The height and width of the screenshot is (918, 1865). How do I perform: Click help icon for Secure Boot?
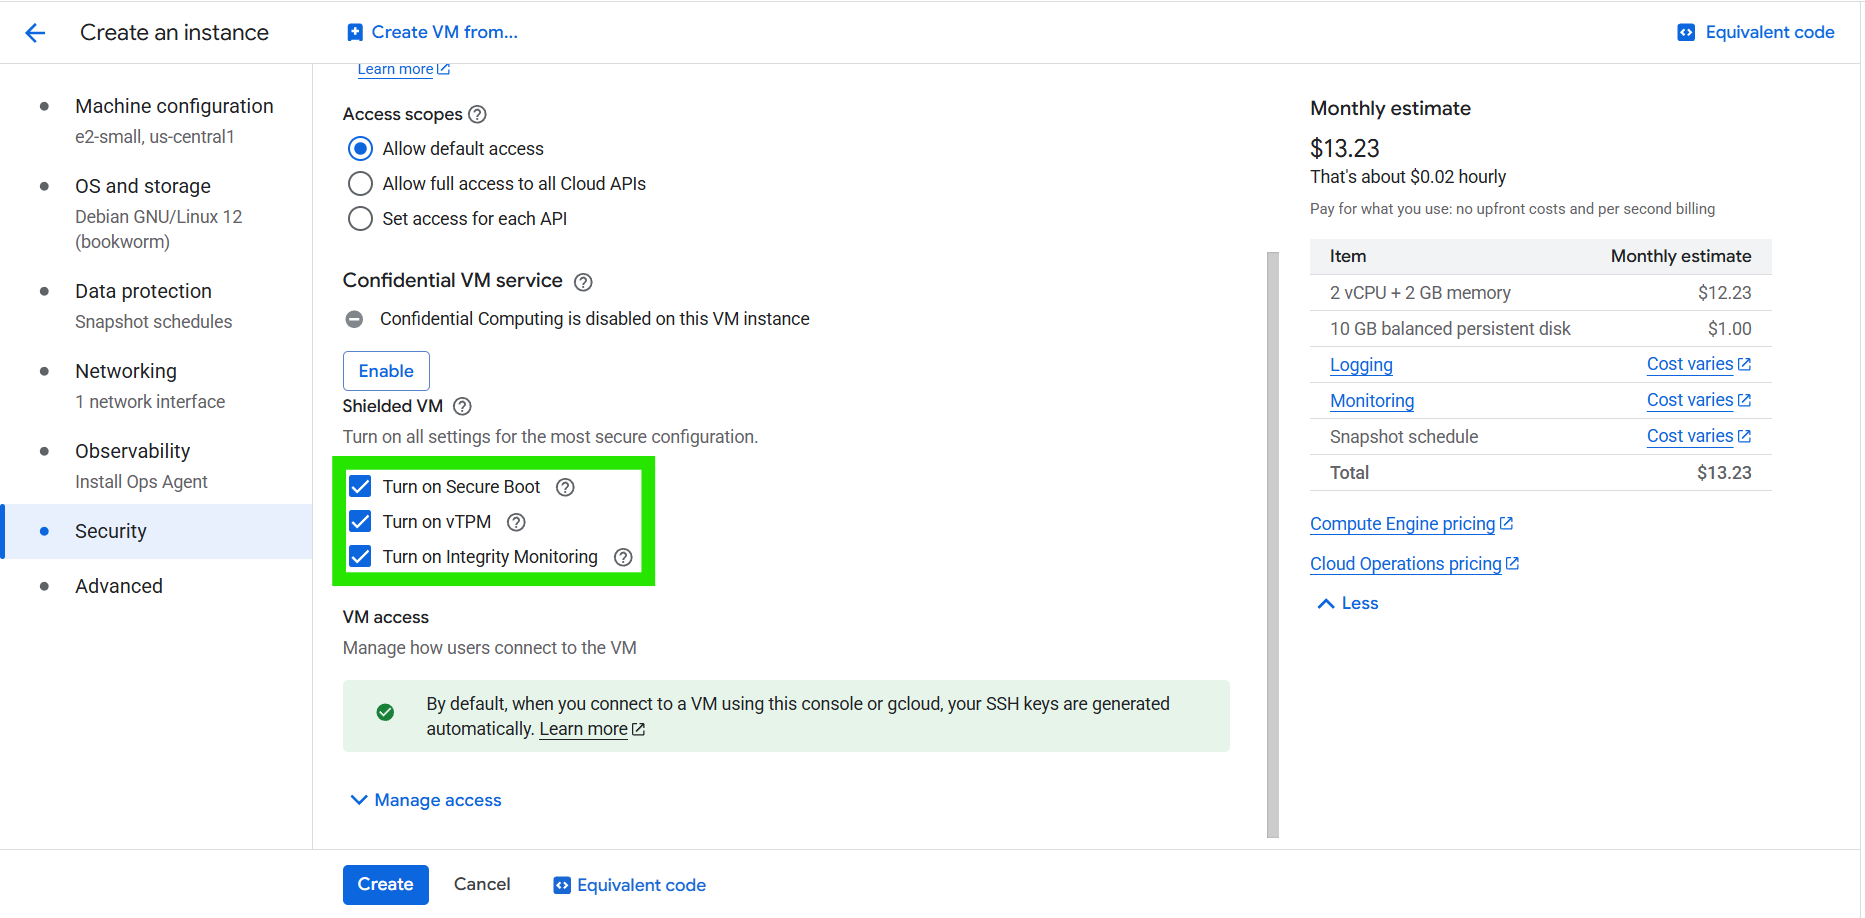[x=565, y=487]
